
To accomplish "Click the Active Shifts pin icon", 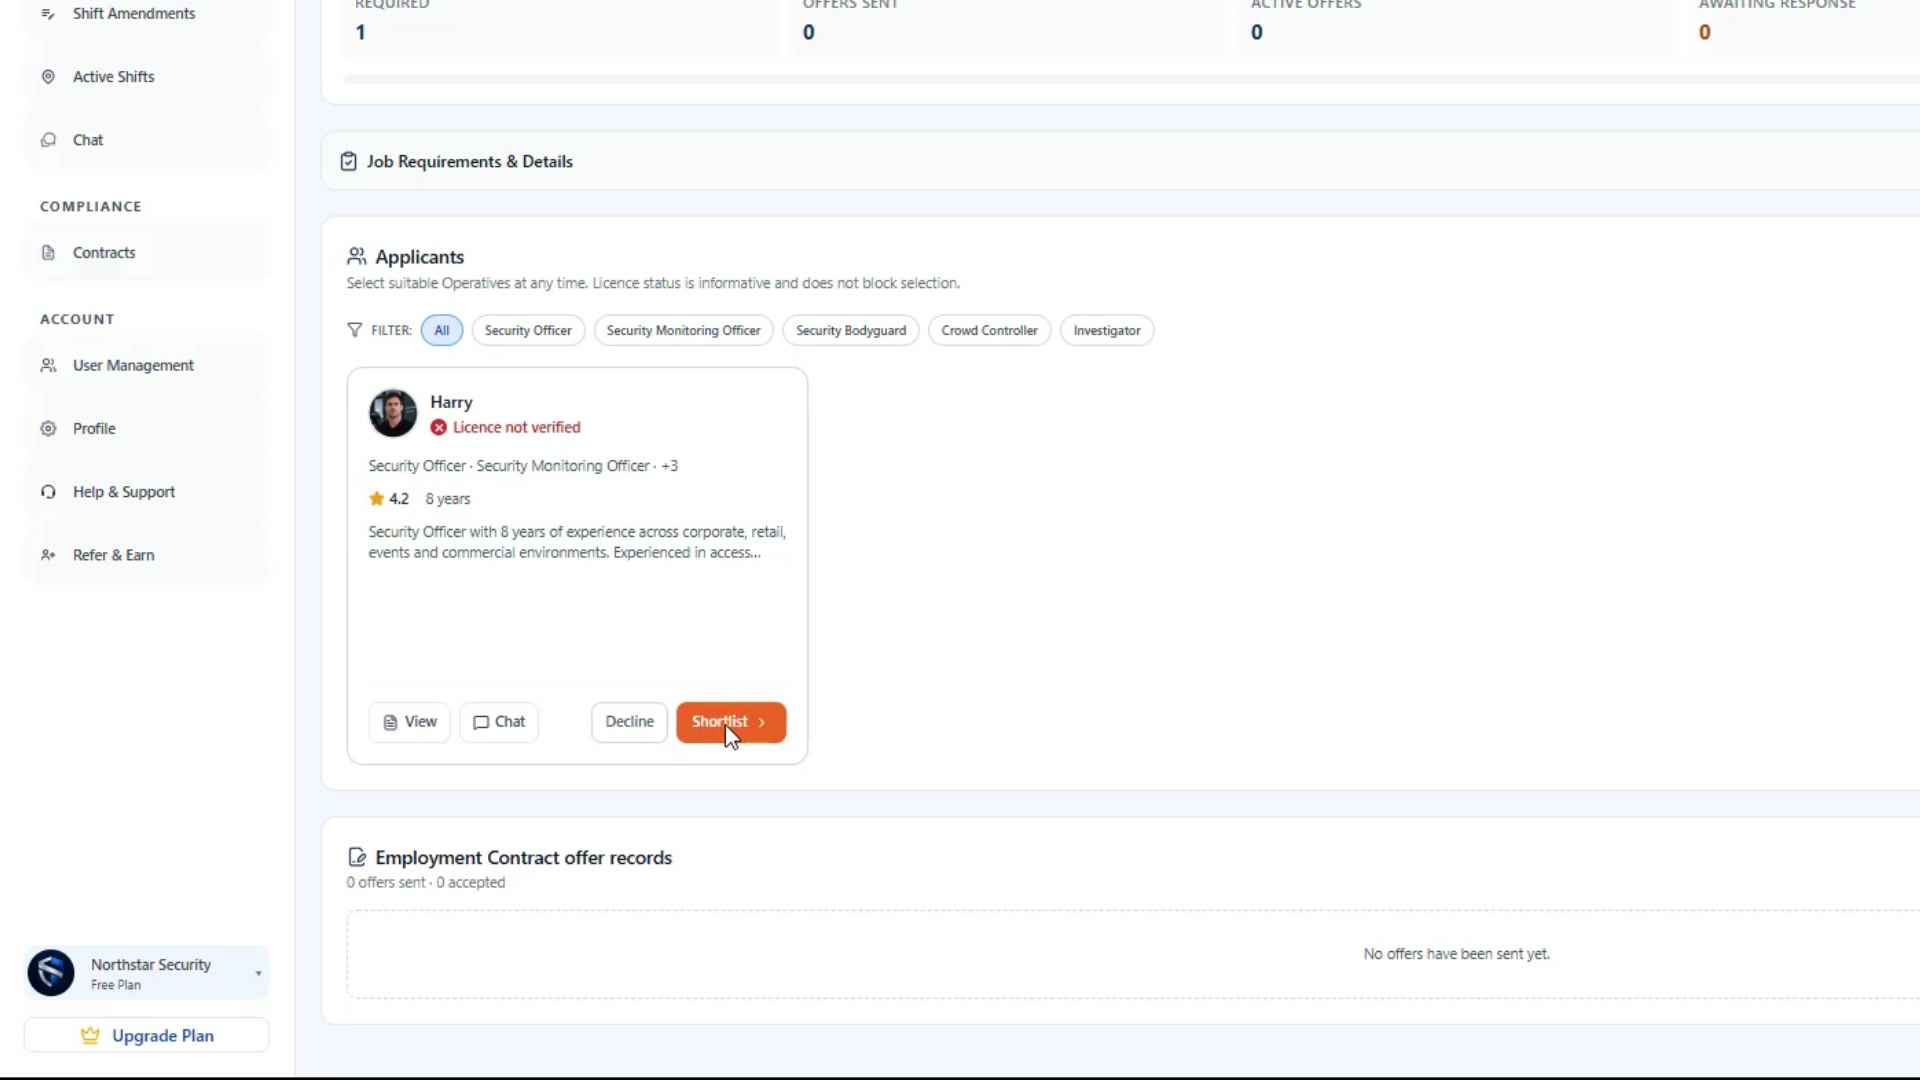I will [48, 77].
